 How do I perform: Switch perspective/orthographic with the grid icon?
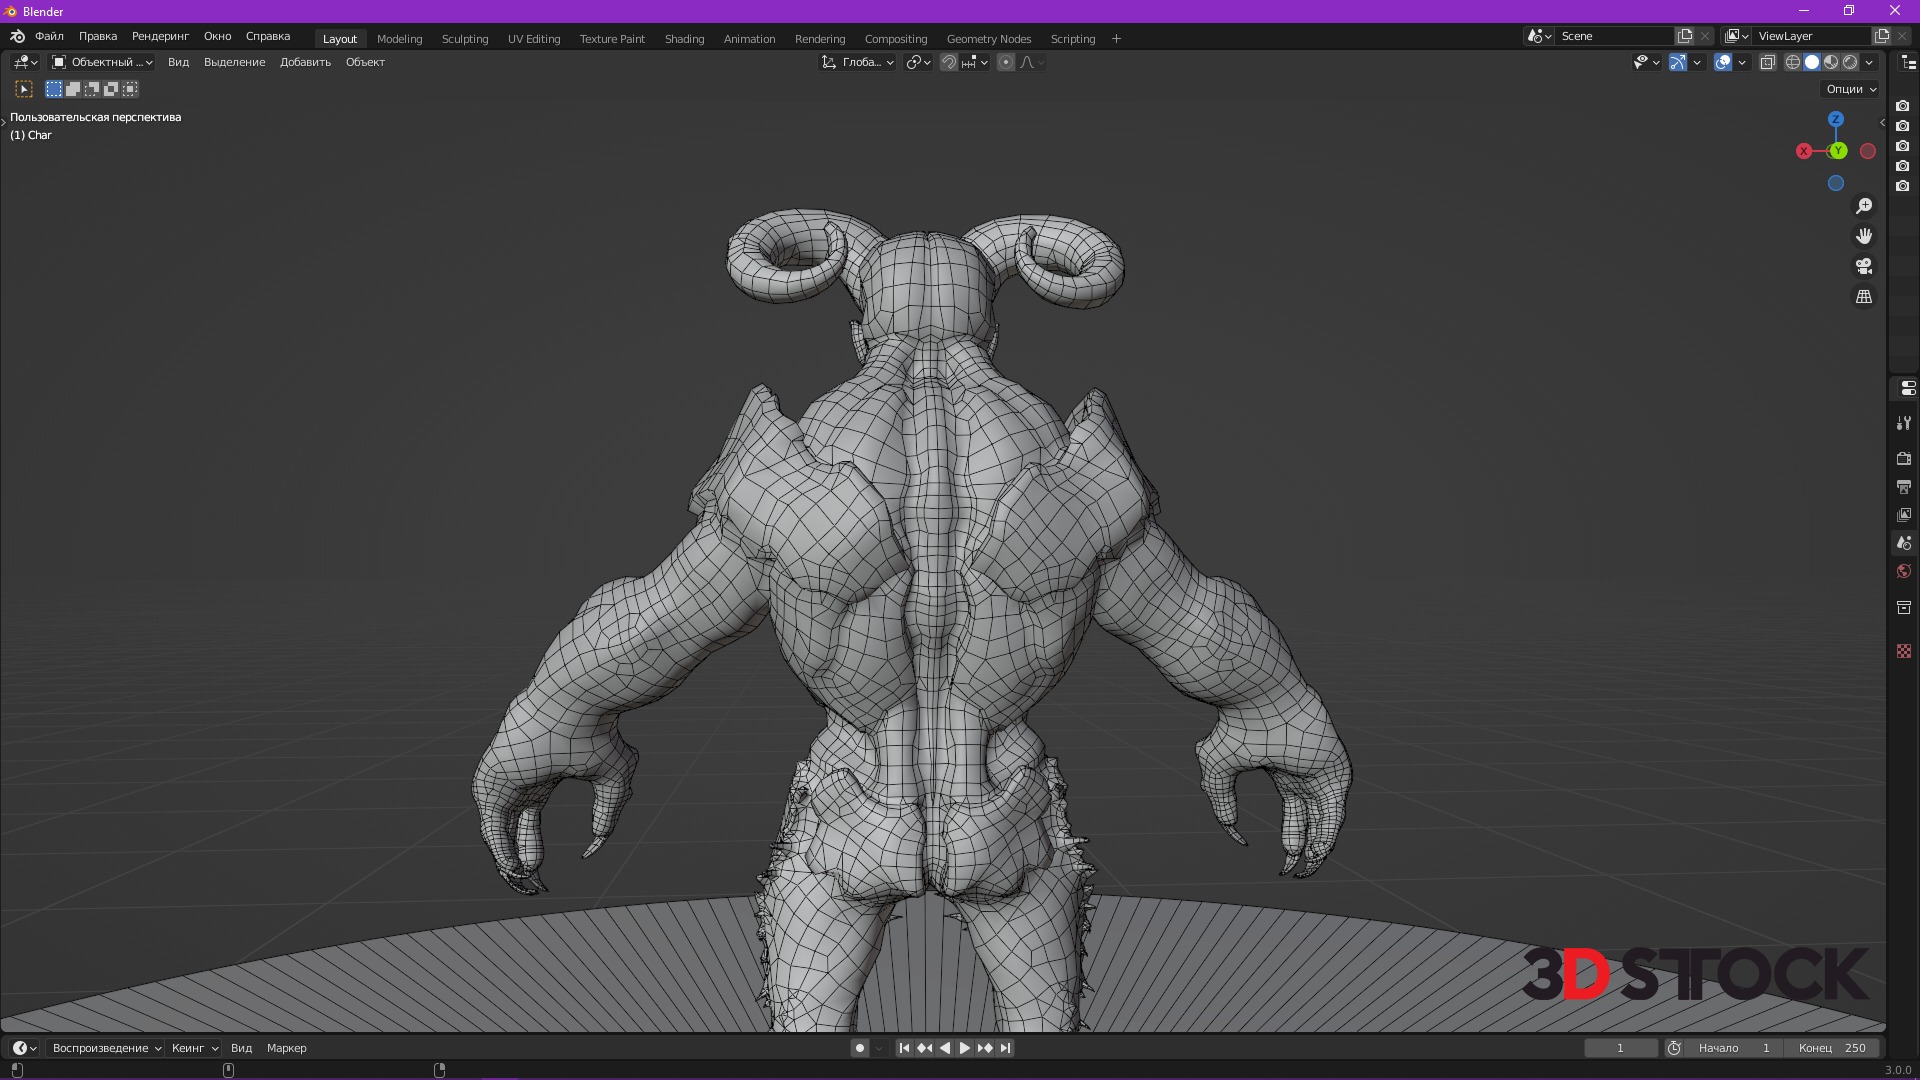pyautogui.click(x=1864, y=297)
